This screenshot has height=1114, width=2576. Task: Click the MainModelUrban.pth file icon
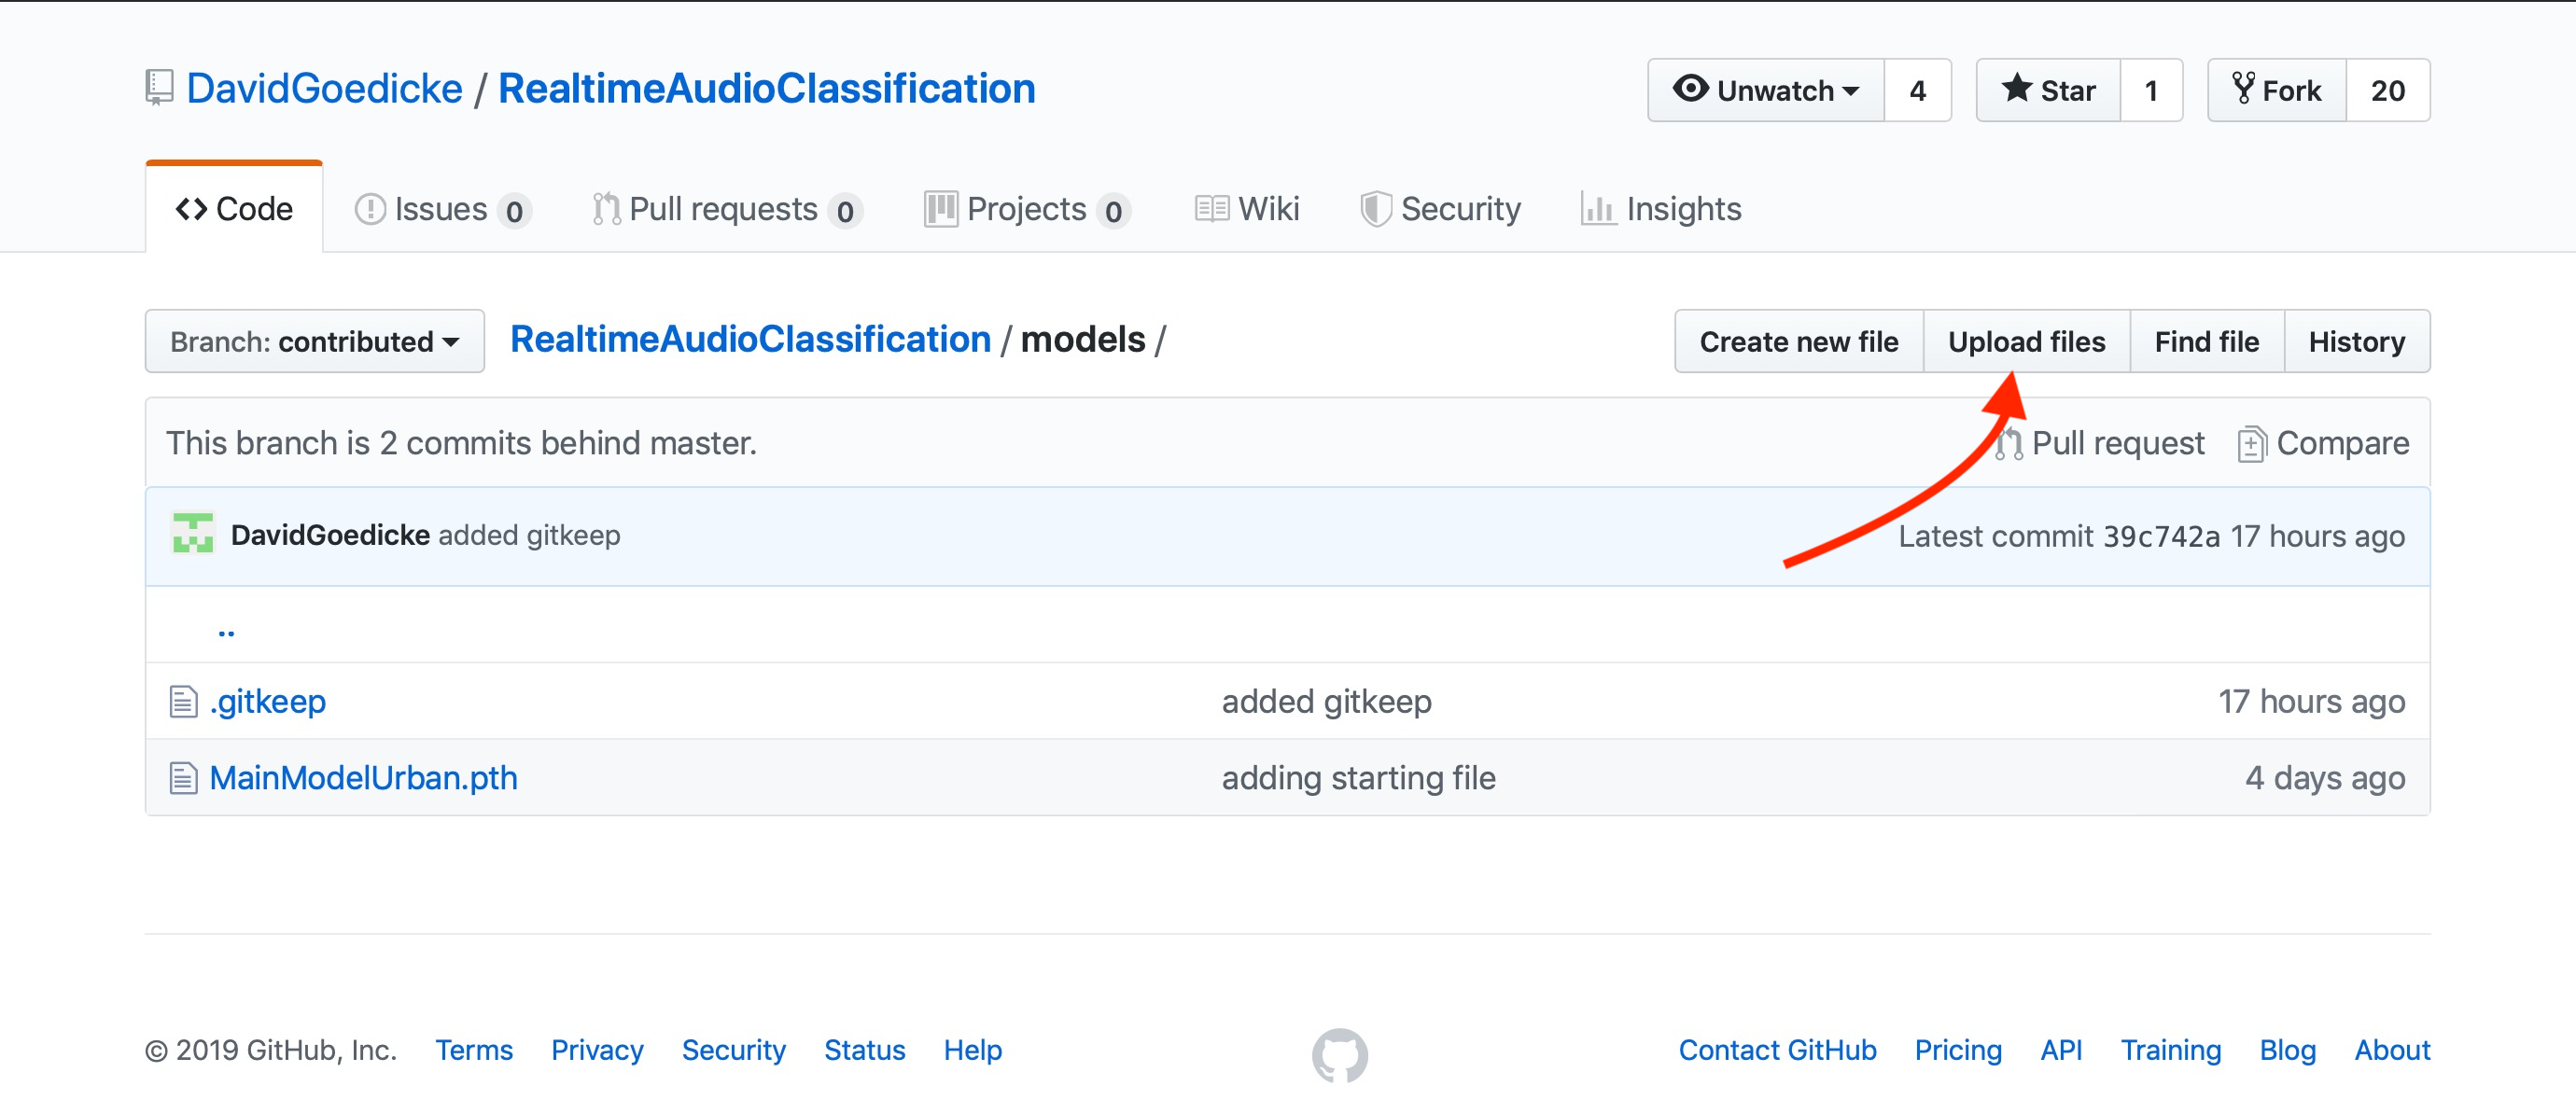(x=183, y=777)
